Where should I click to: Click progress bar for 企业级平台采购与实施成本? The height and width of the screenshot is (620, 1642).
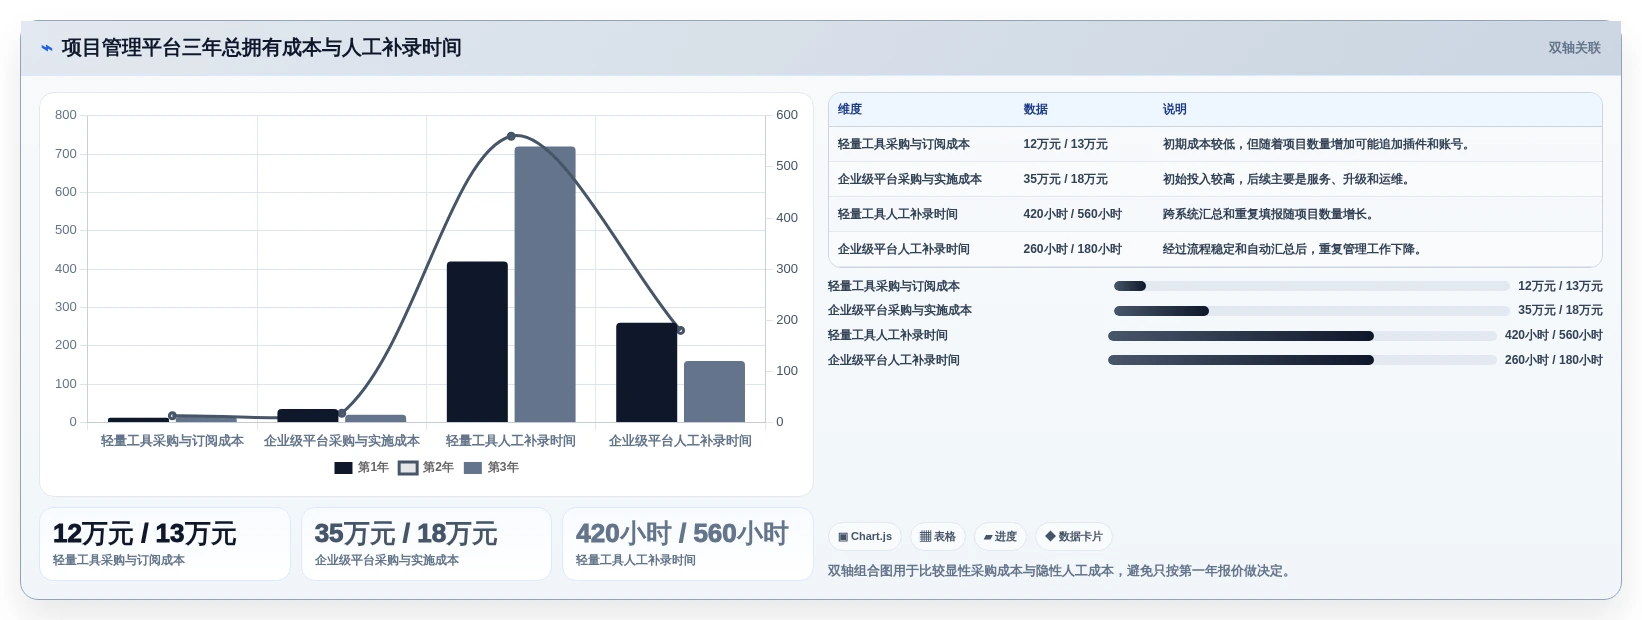(1312, 311)
